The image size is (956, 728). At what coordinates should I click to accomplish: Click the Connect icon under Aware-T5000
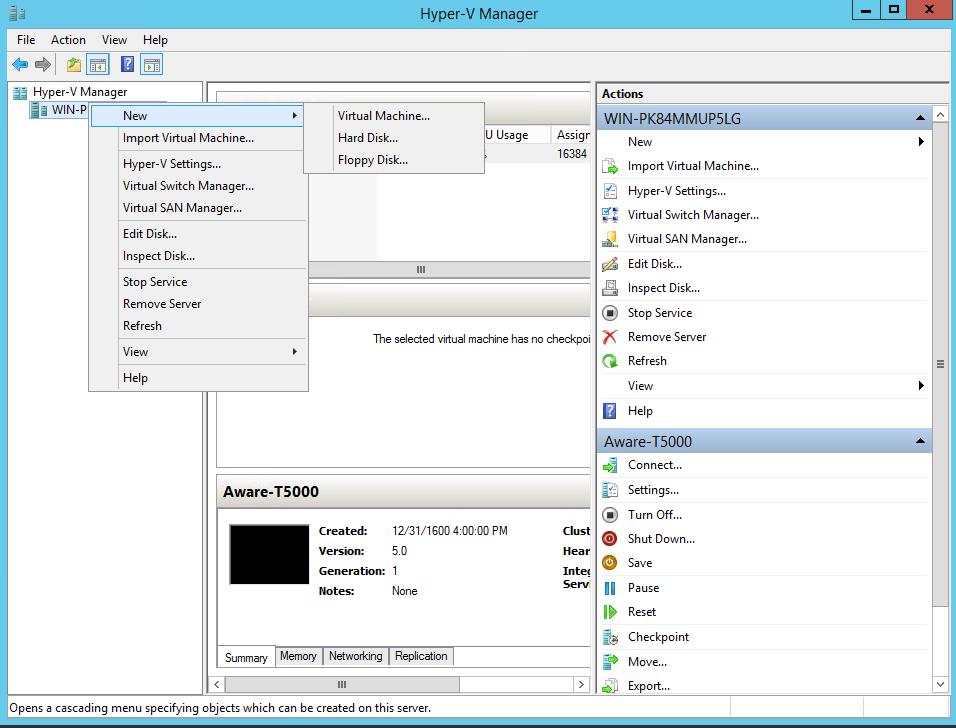coord(610,465)
